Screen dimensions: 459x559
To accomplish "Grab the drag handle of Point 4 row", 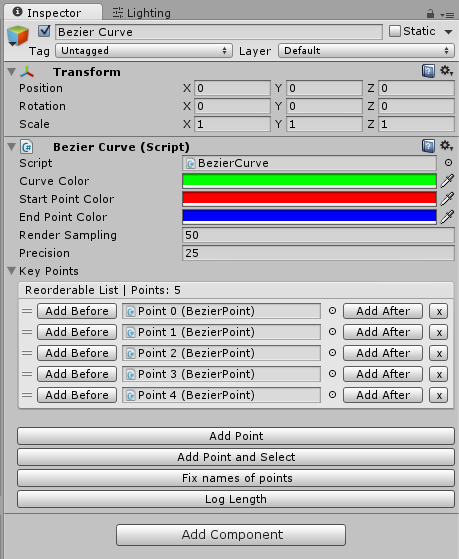I will (x=27, y=395).
